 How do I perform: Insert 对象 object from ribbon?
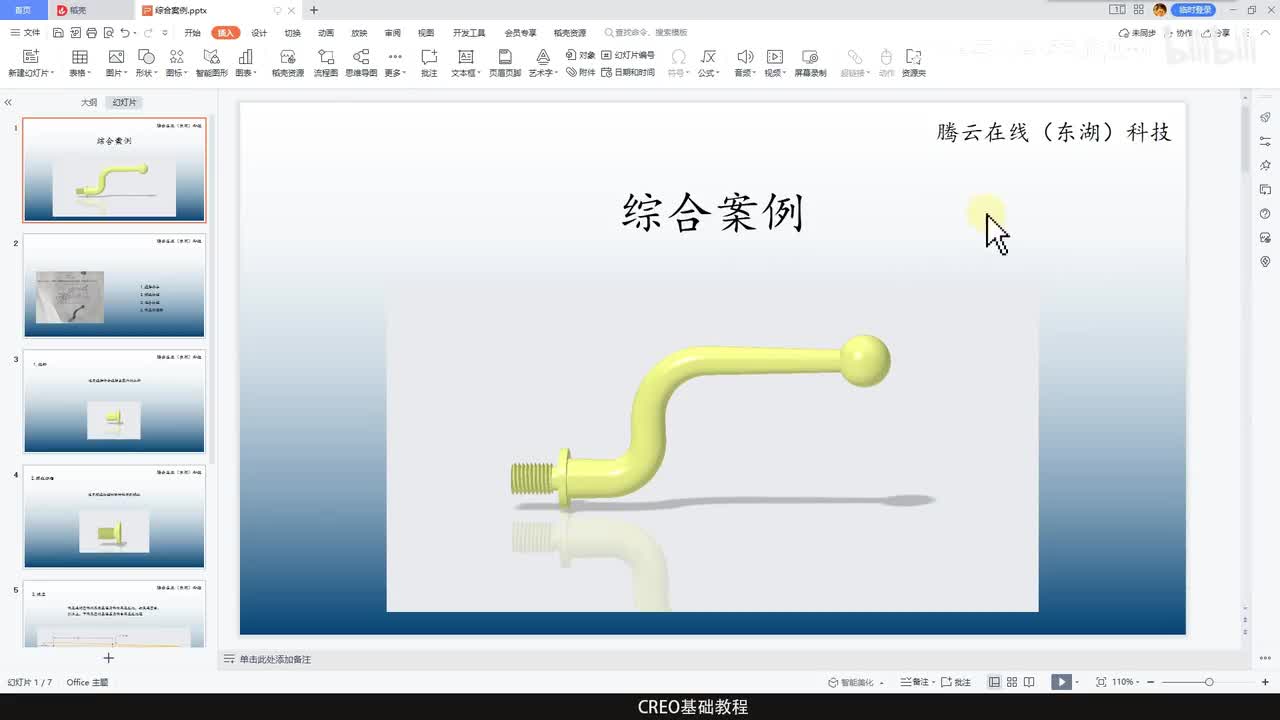(581, 55)
